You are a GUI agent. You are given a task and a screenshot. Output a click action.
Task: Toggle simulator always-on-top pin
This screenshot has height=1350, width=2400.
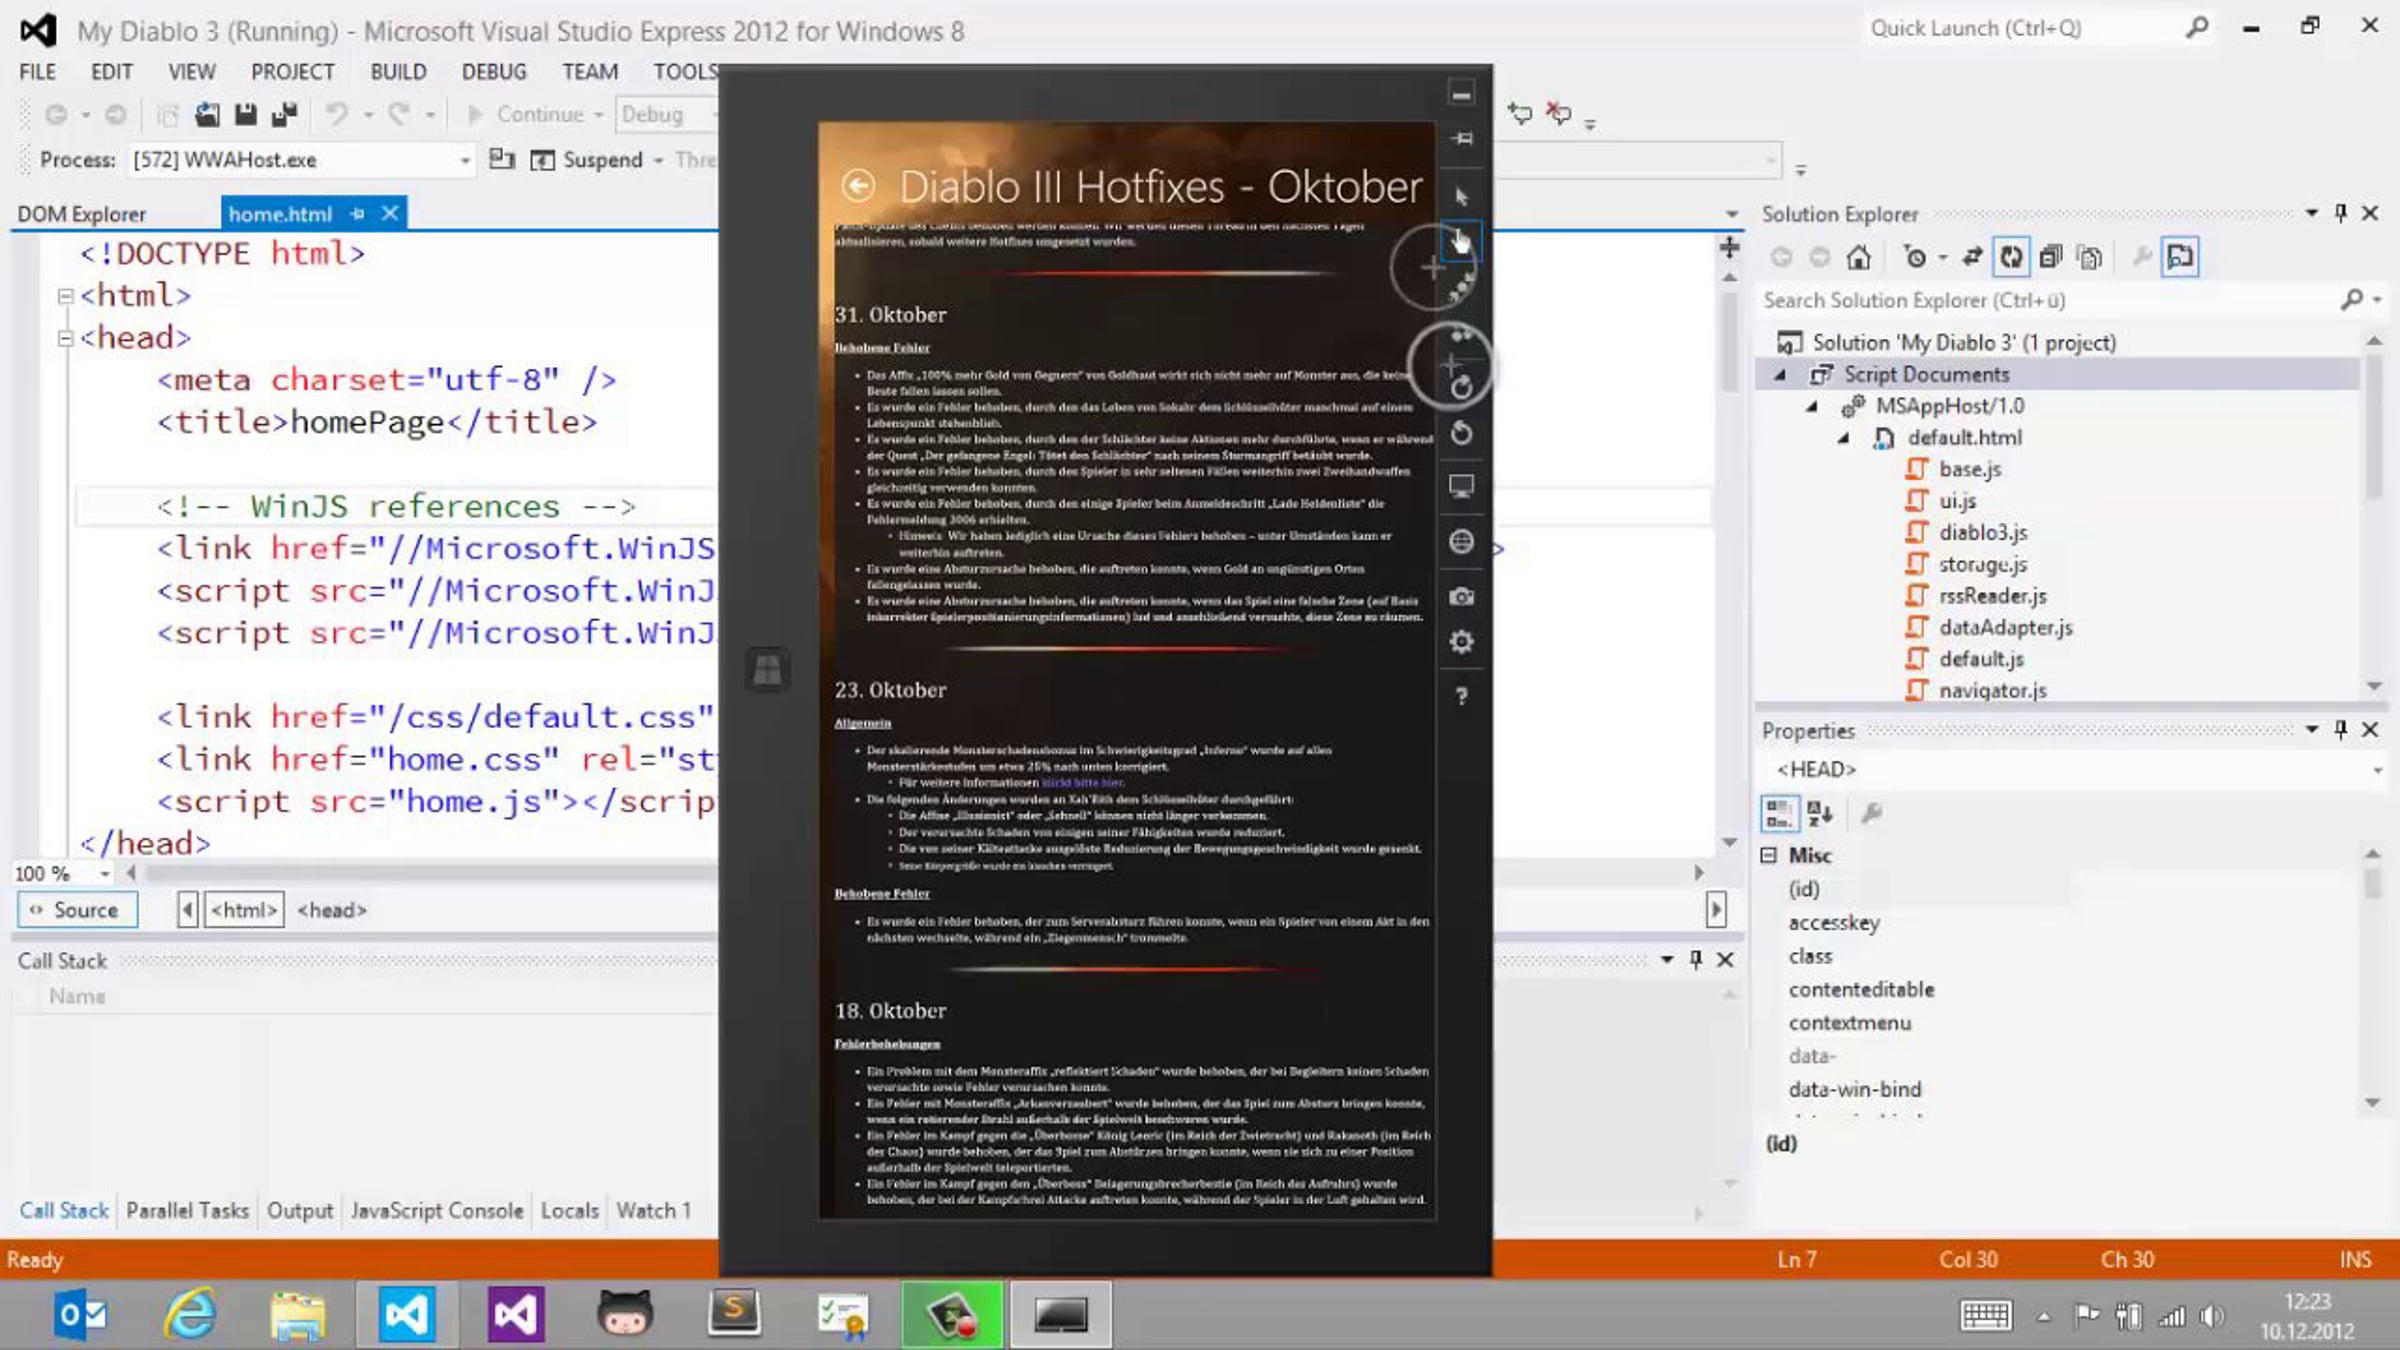[x=1461, y=138]
